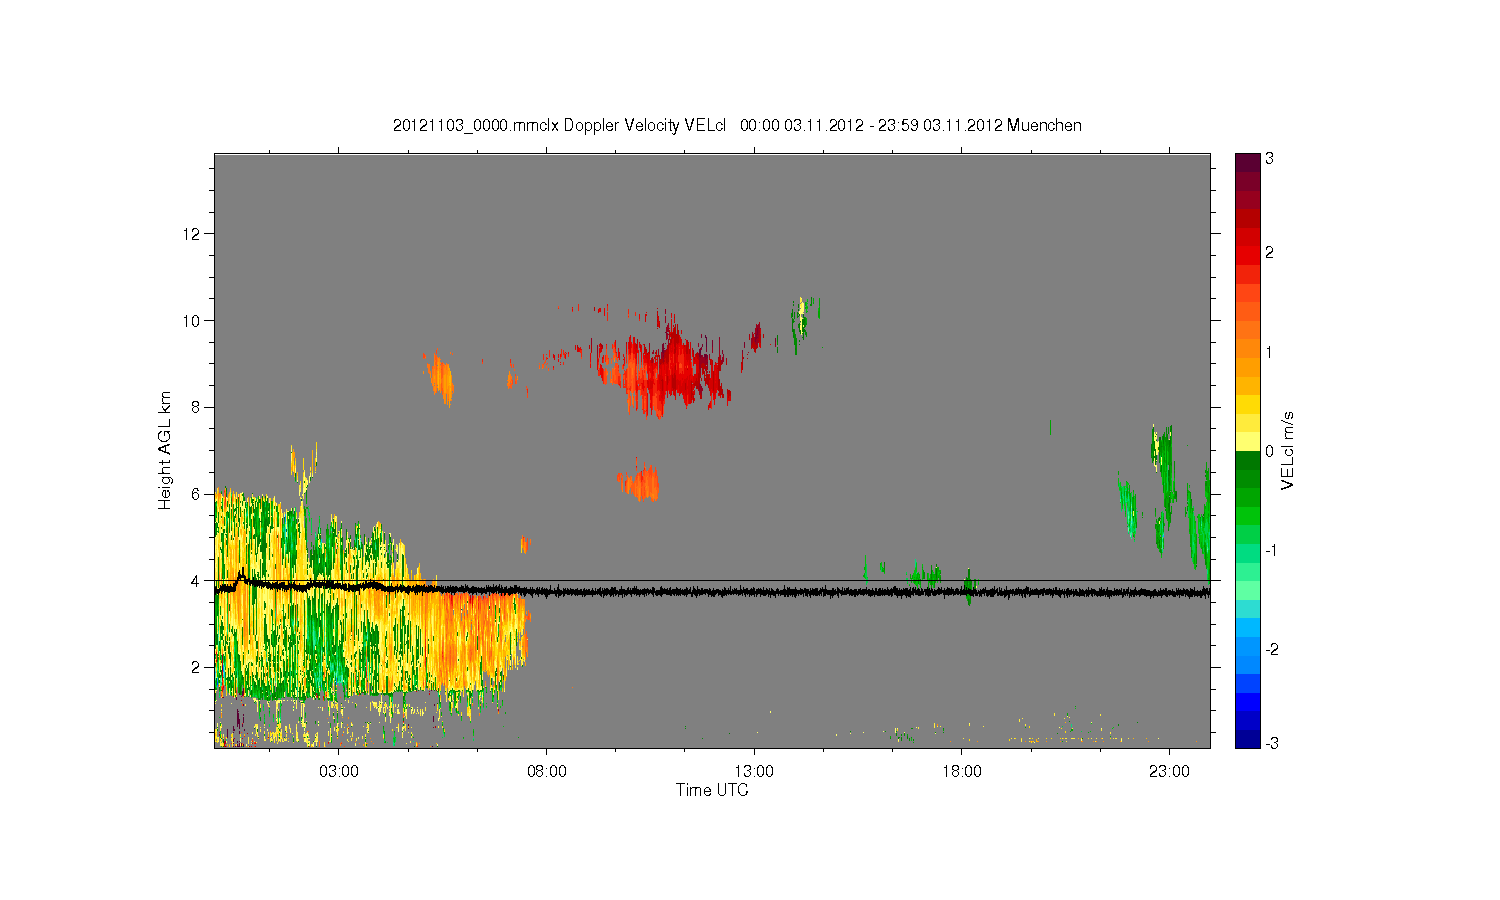Click the plot title text starting 20121103_0000.mmclx
The image size is (1500, 900).
pyautogui.click(x=737, y=125)
